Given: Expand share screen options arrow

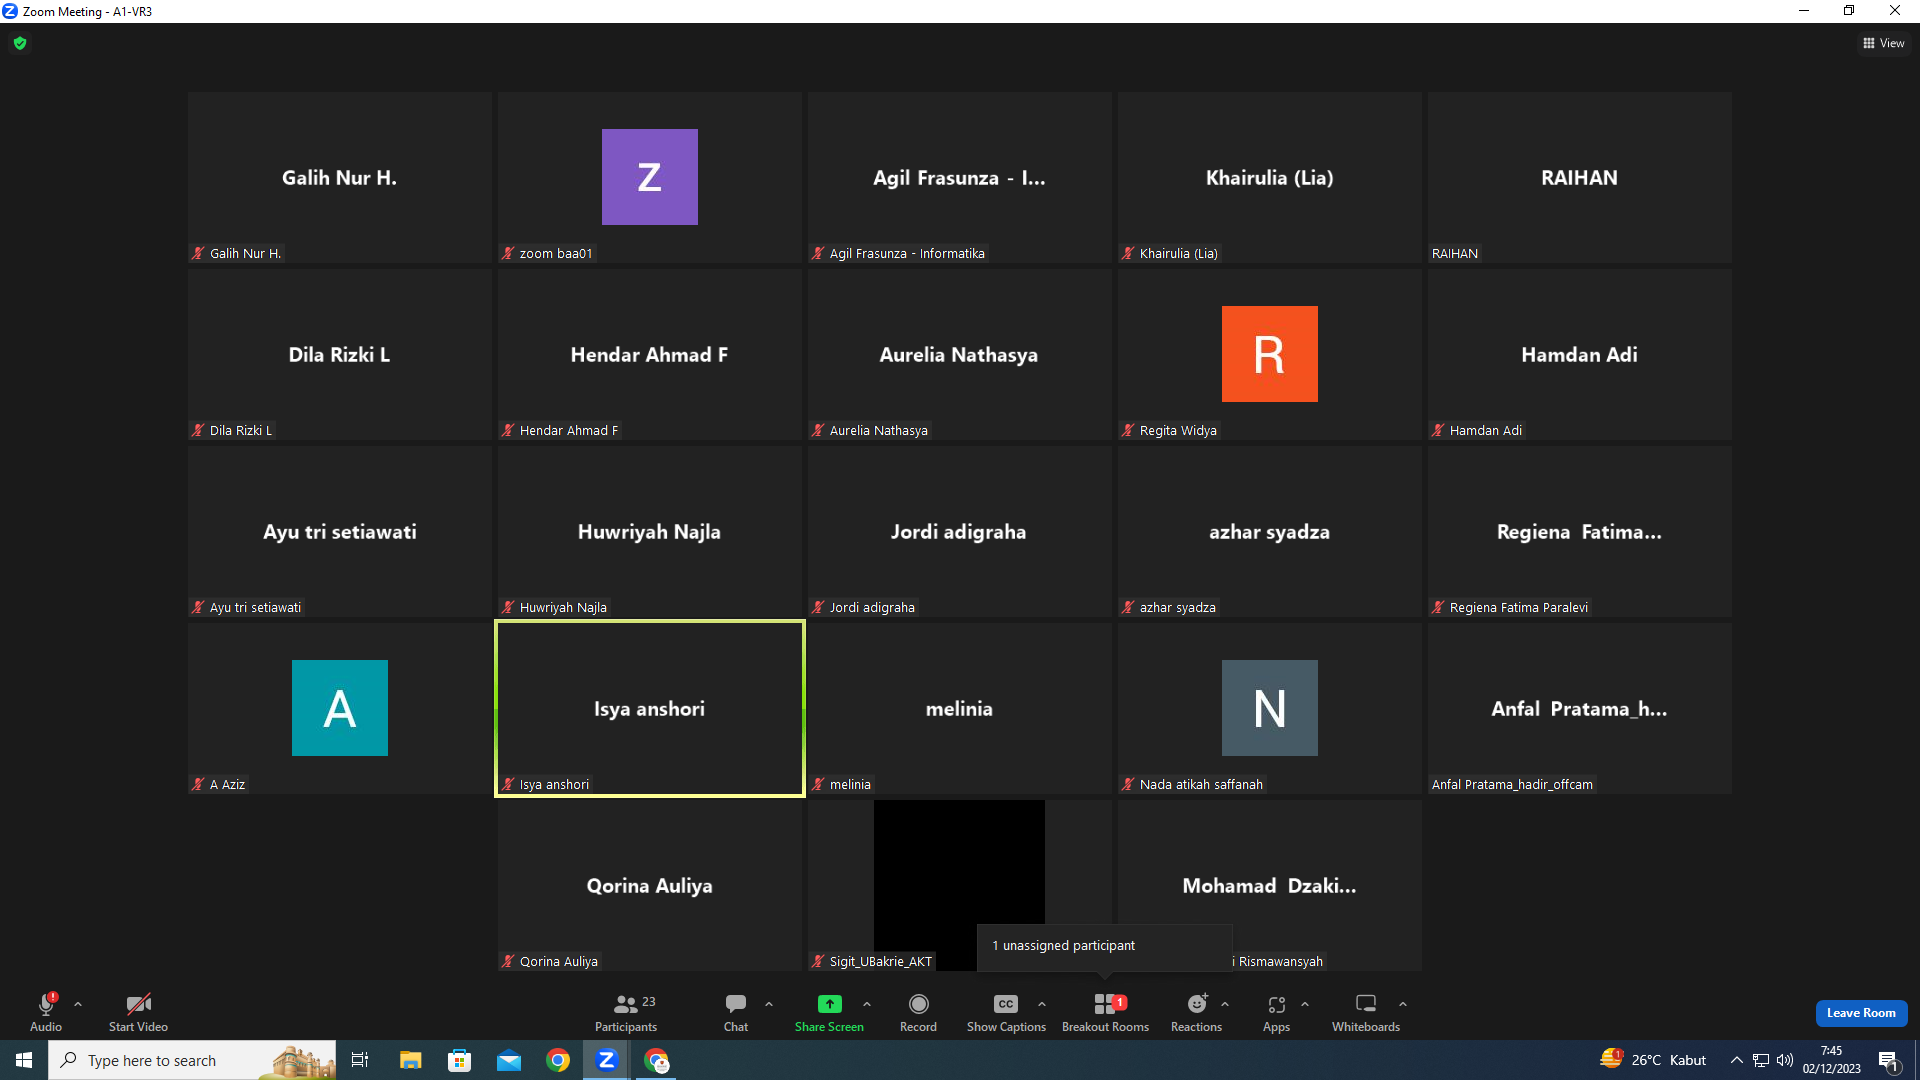Looking at the screenshot, I should 867,1004.
